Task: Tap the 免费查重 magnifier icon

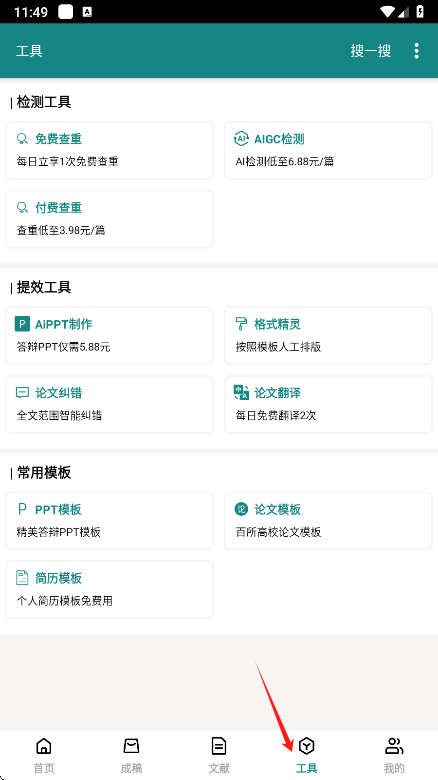Action: pyautogui.click(x=22, y=139)
